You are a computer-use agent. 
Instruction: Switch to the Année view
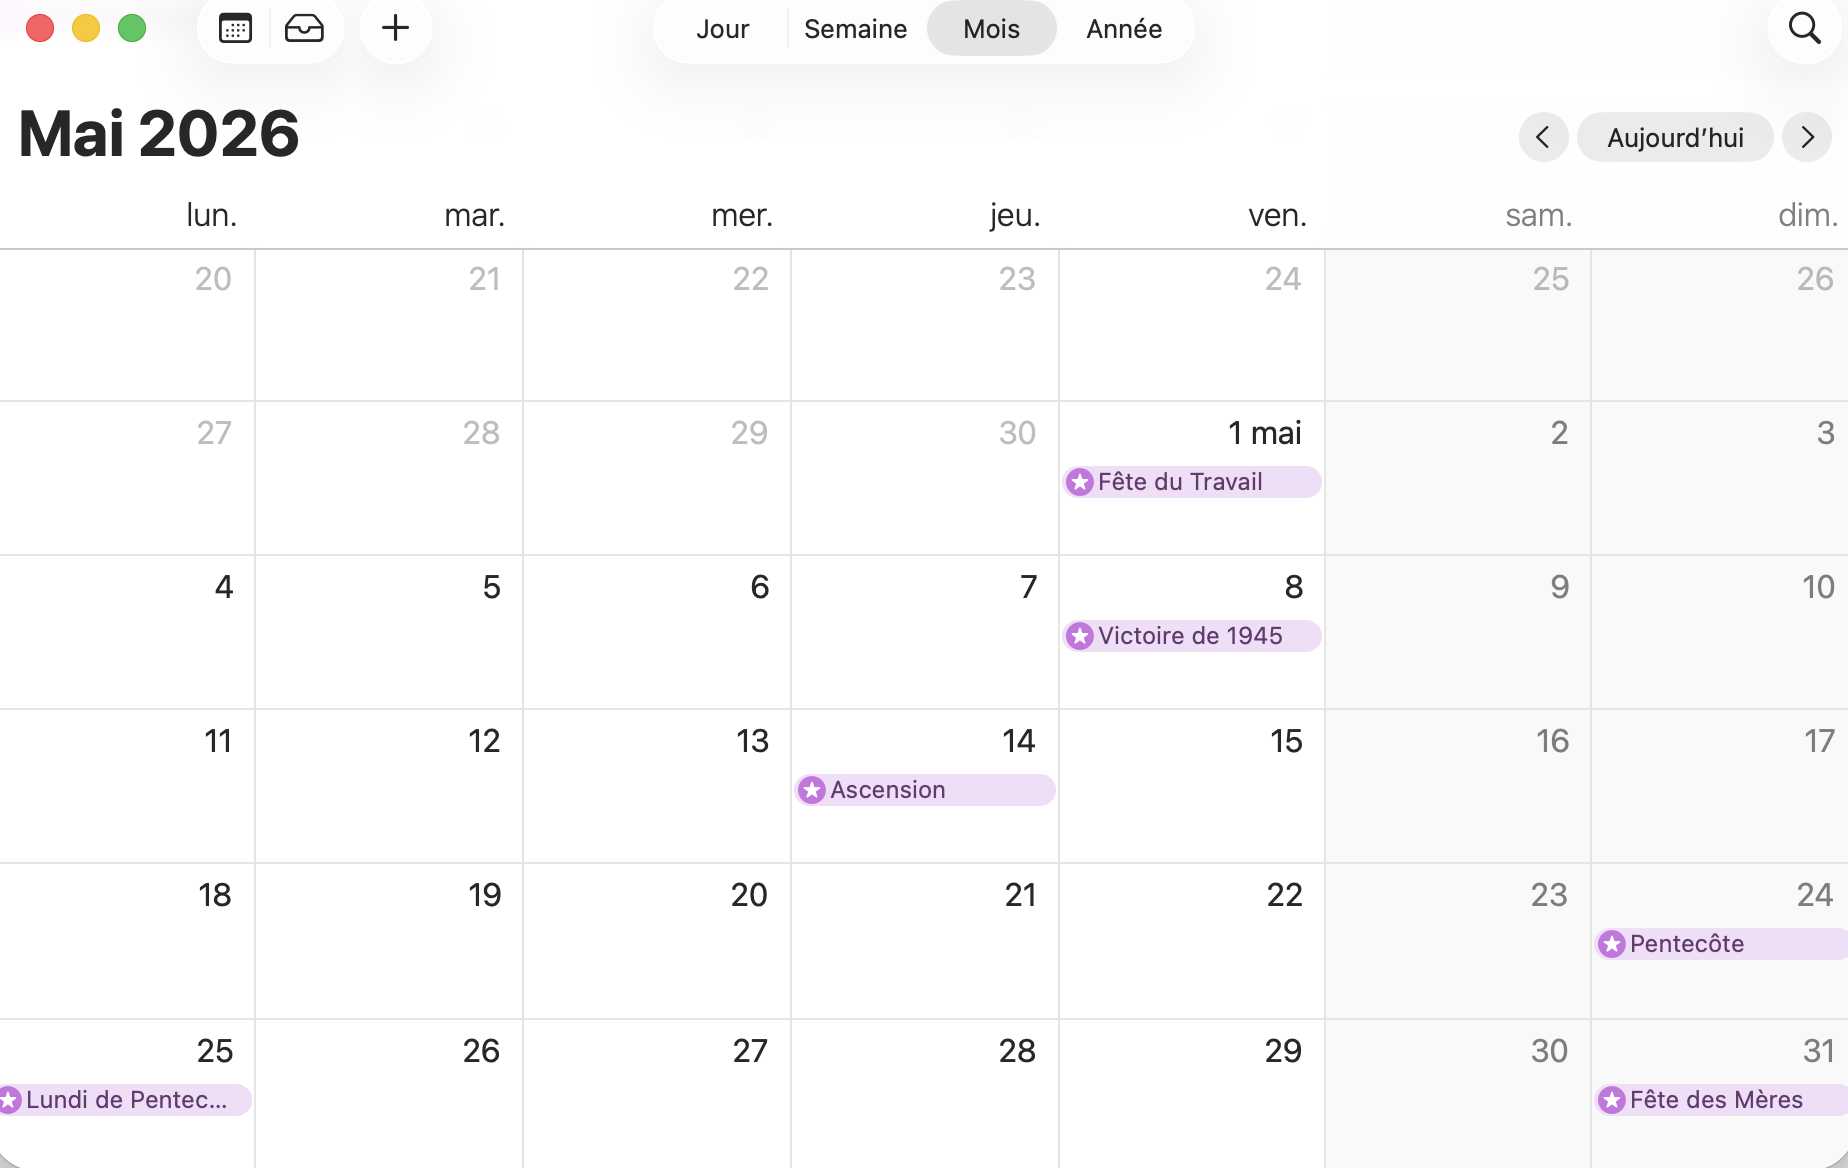(x=1124, y=29)
